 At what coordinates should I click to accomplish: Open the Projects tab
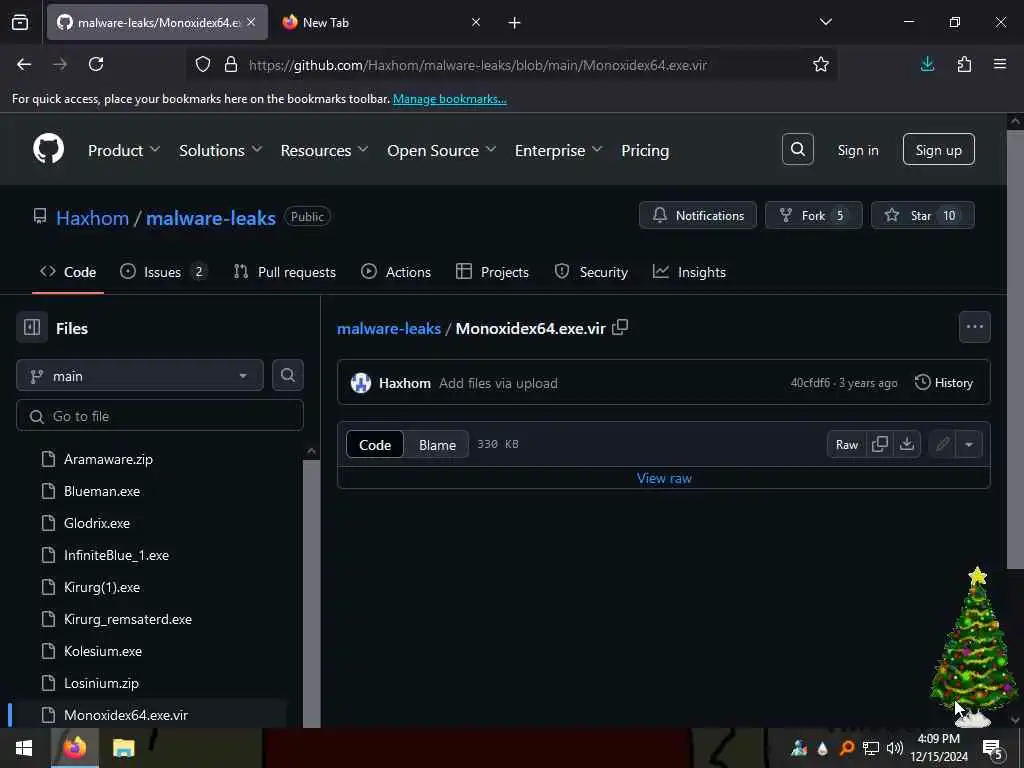pyautogui.click(x=492, y=272)
